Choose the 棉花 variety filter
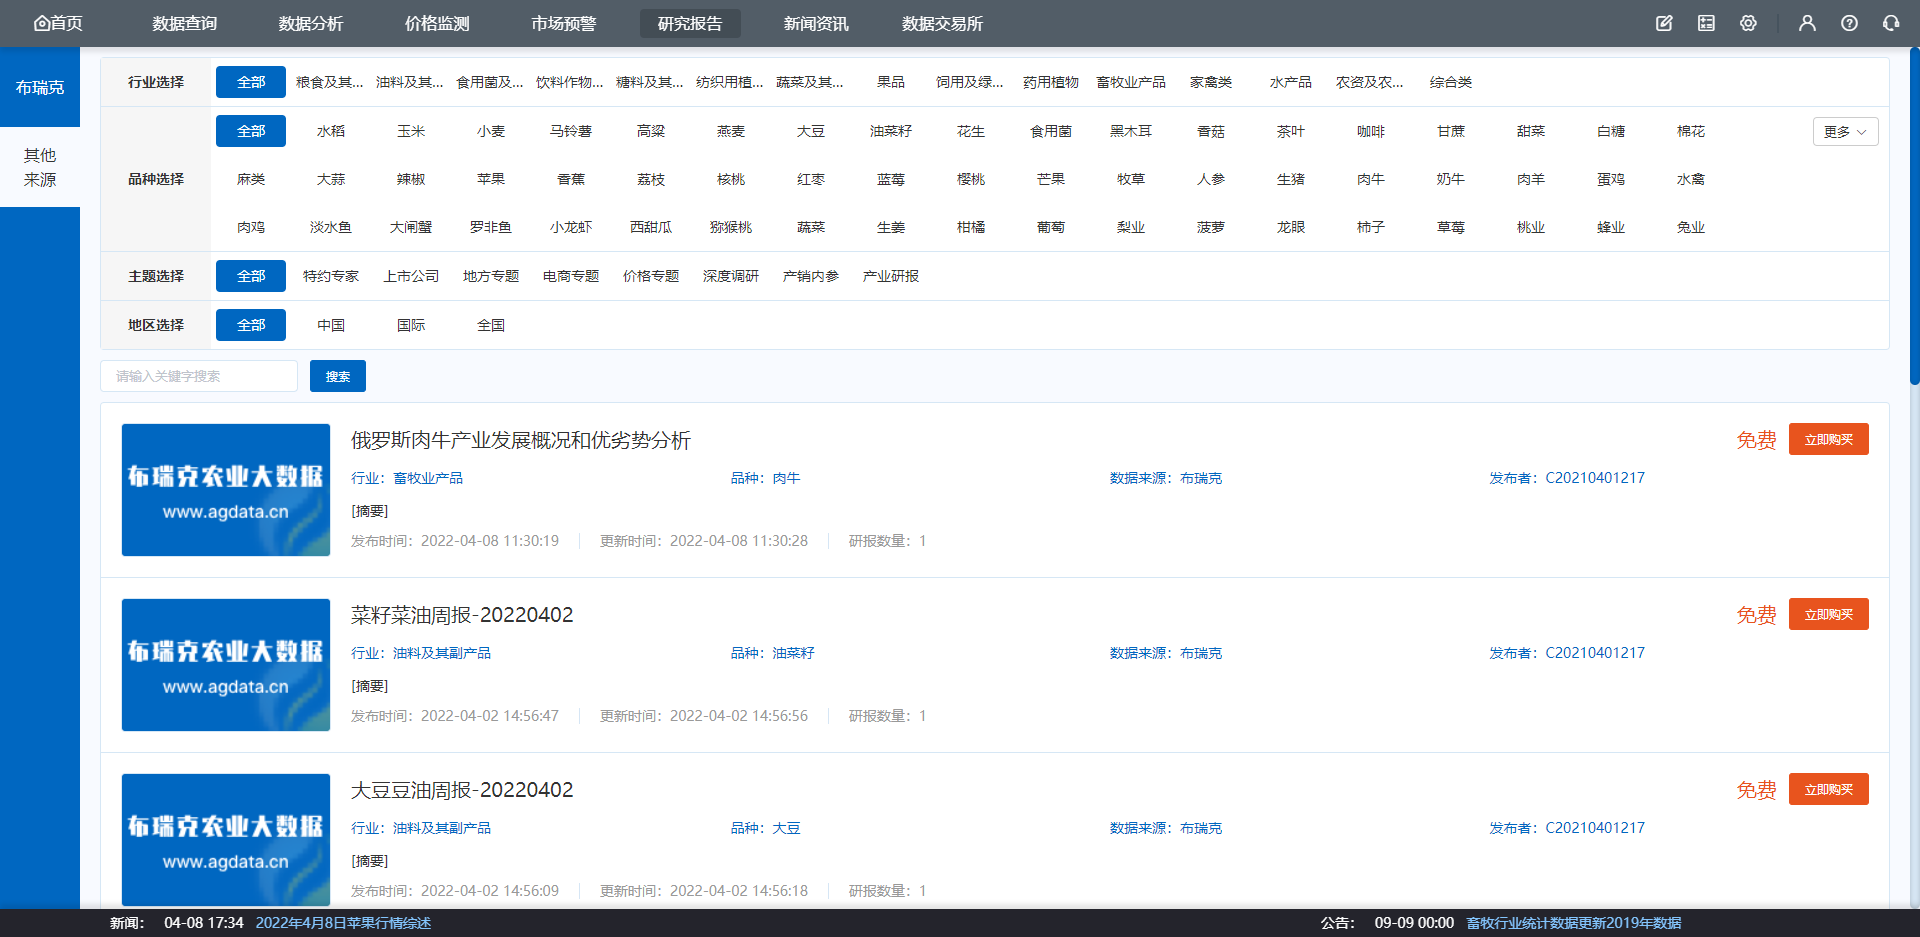Image resolution: width=1920 pixels, height=937 pixels. point(1691,131)
